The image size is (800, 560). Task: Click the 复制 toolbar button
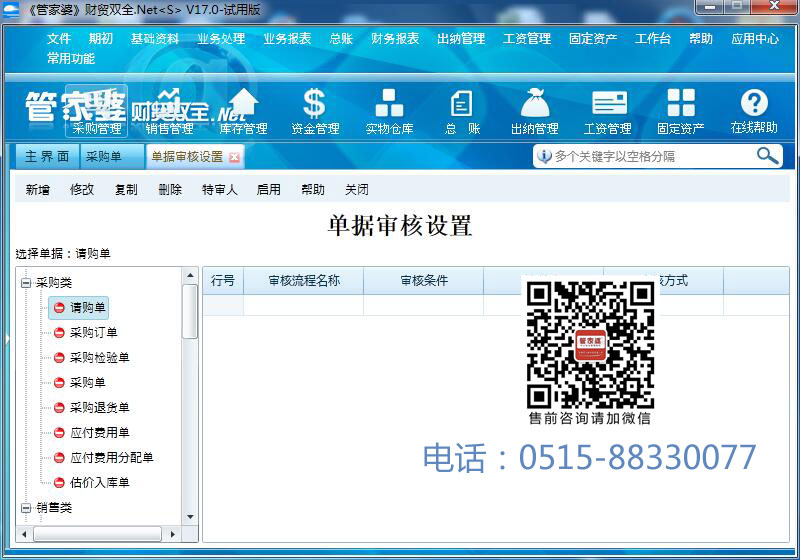[126, 190]
